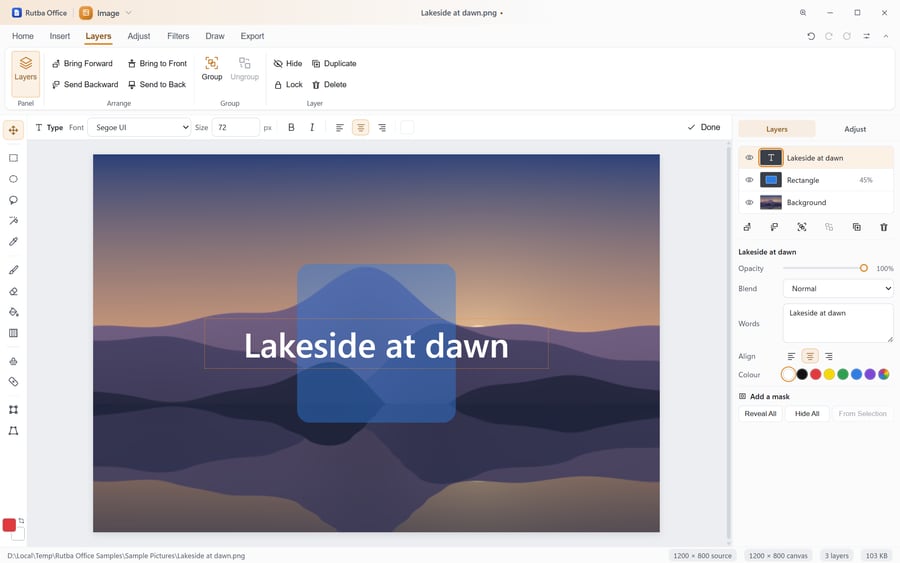Toggle visibility of the Rectangle layer
Viewport: 900px width, 563px height.
[749, 180]
